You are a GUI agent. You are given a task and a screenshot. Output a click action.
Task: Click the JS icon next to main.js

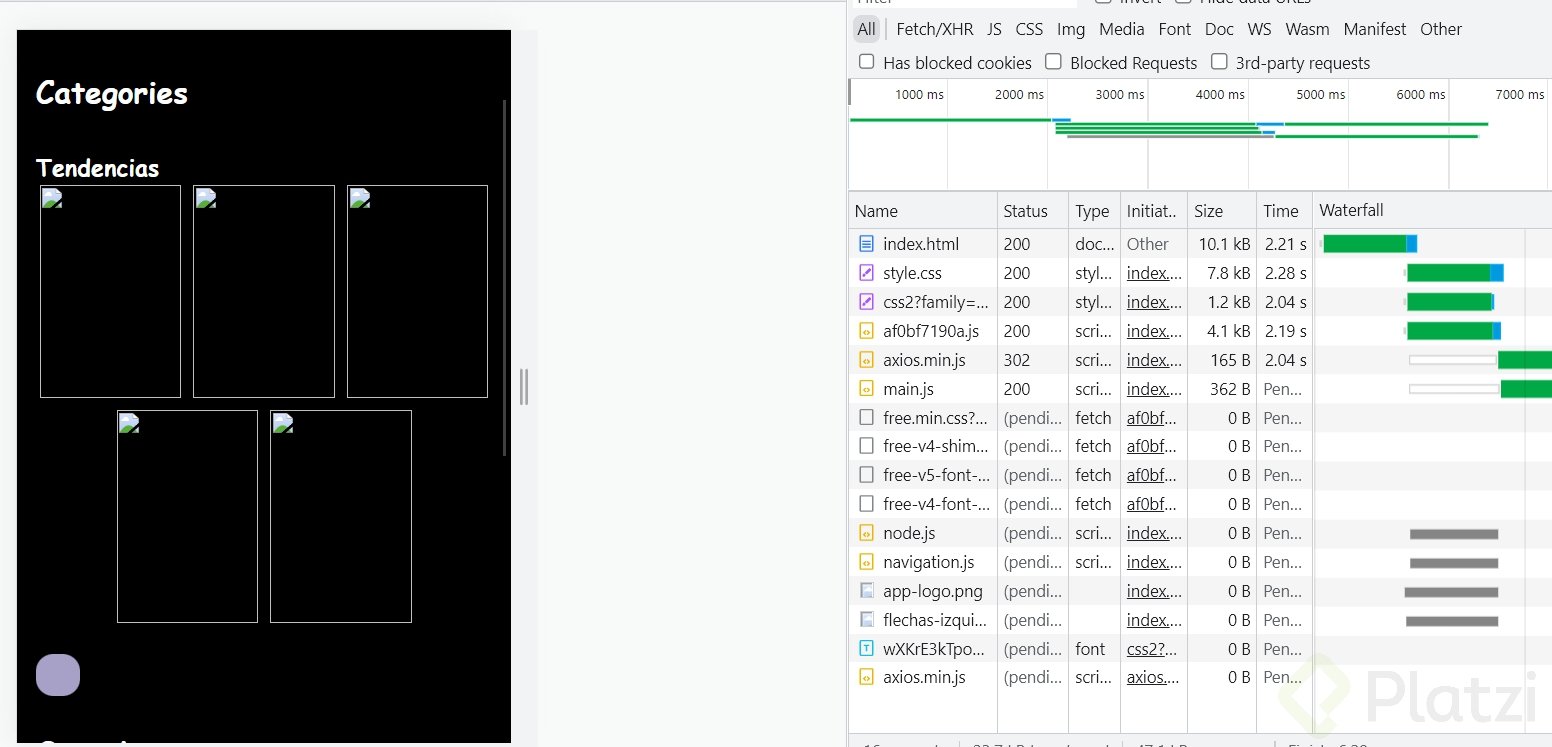tap(865, 389)
